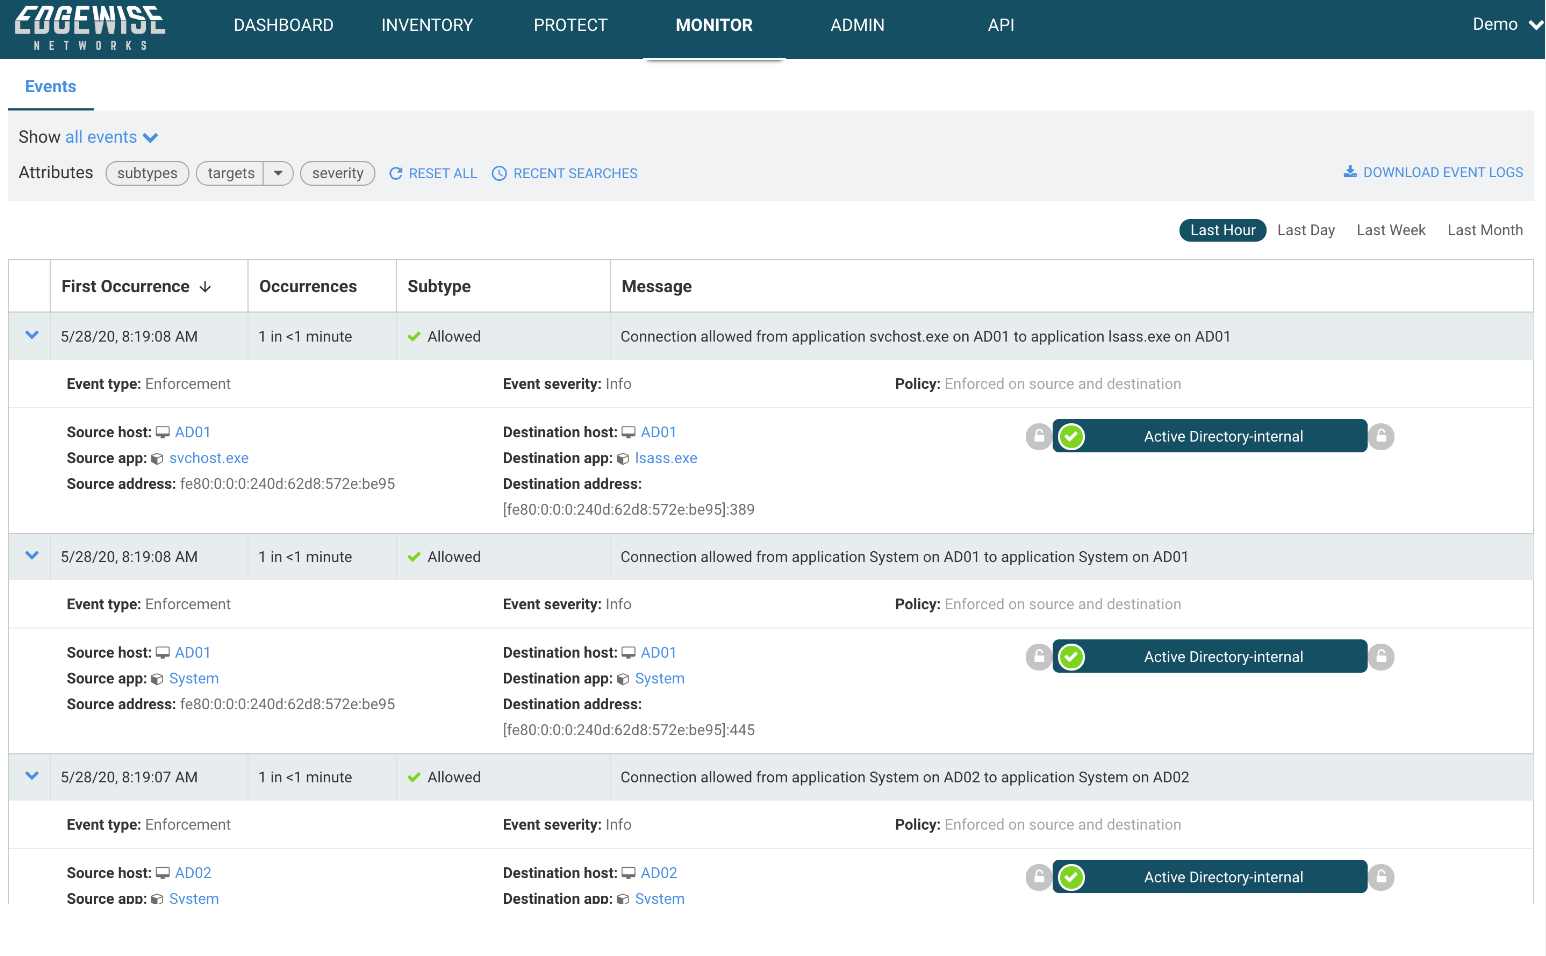
Task: Select the Events tab
Action: (x=51, y=87)
